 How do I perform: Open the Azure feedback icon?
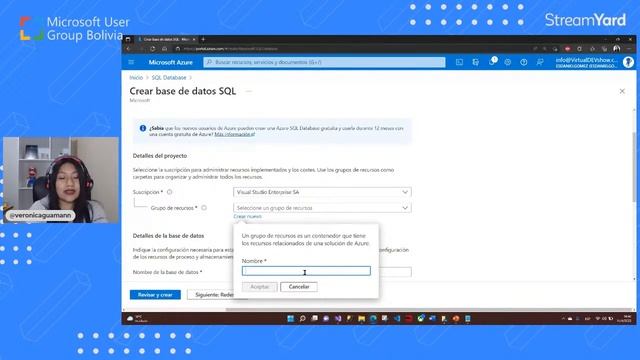pos(540,62)
